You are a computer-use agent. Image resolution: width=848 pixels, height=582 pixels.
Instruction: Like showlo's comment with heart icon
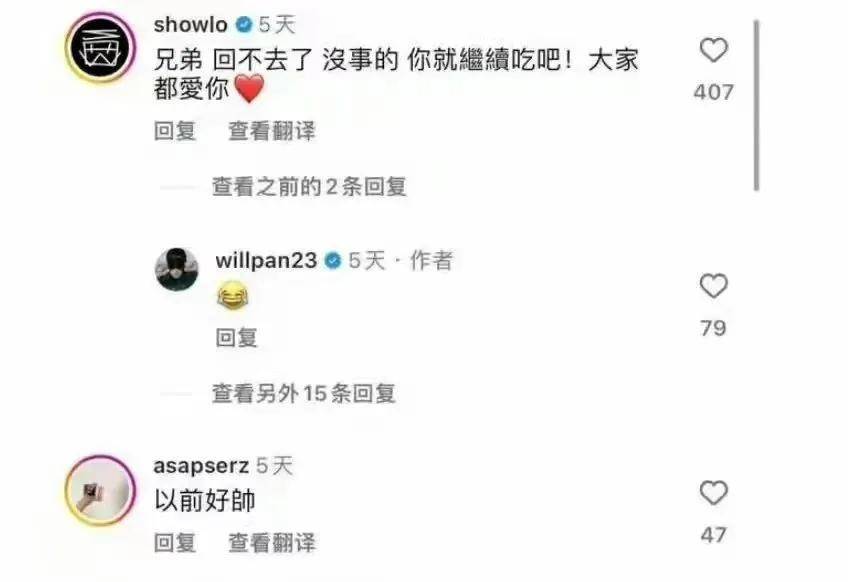point(713,50)
